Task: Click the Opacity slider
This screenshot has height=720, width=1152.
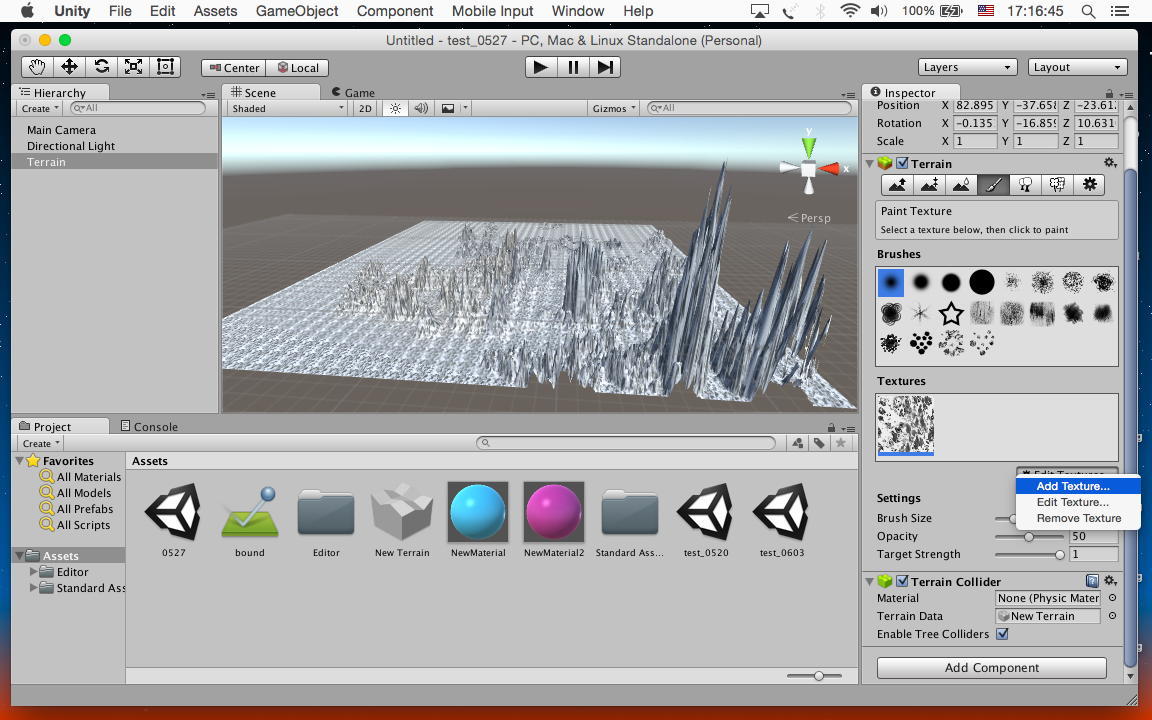Action: point(1028,537)
